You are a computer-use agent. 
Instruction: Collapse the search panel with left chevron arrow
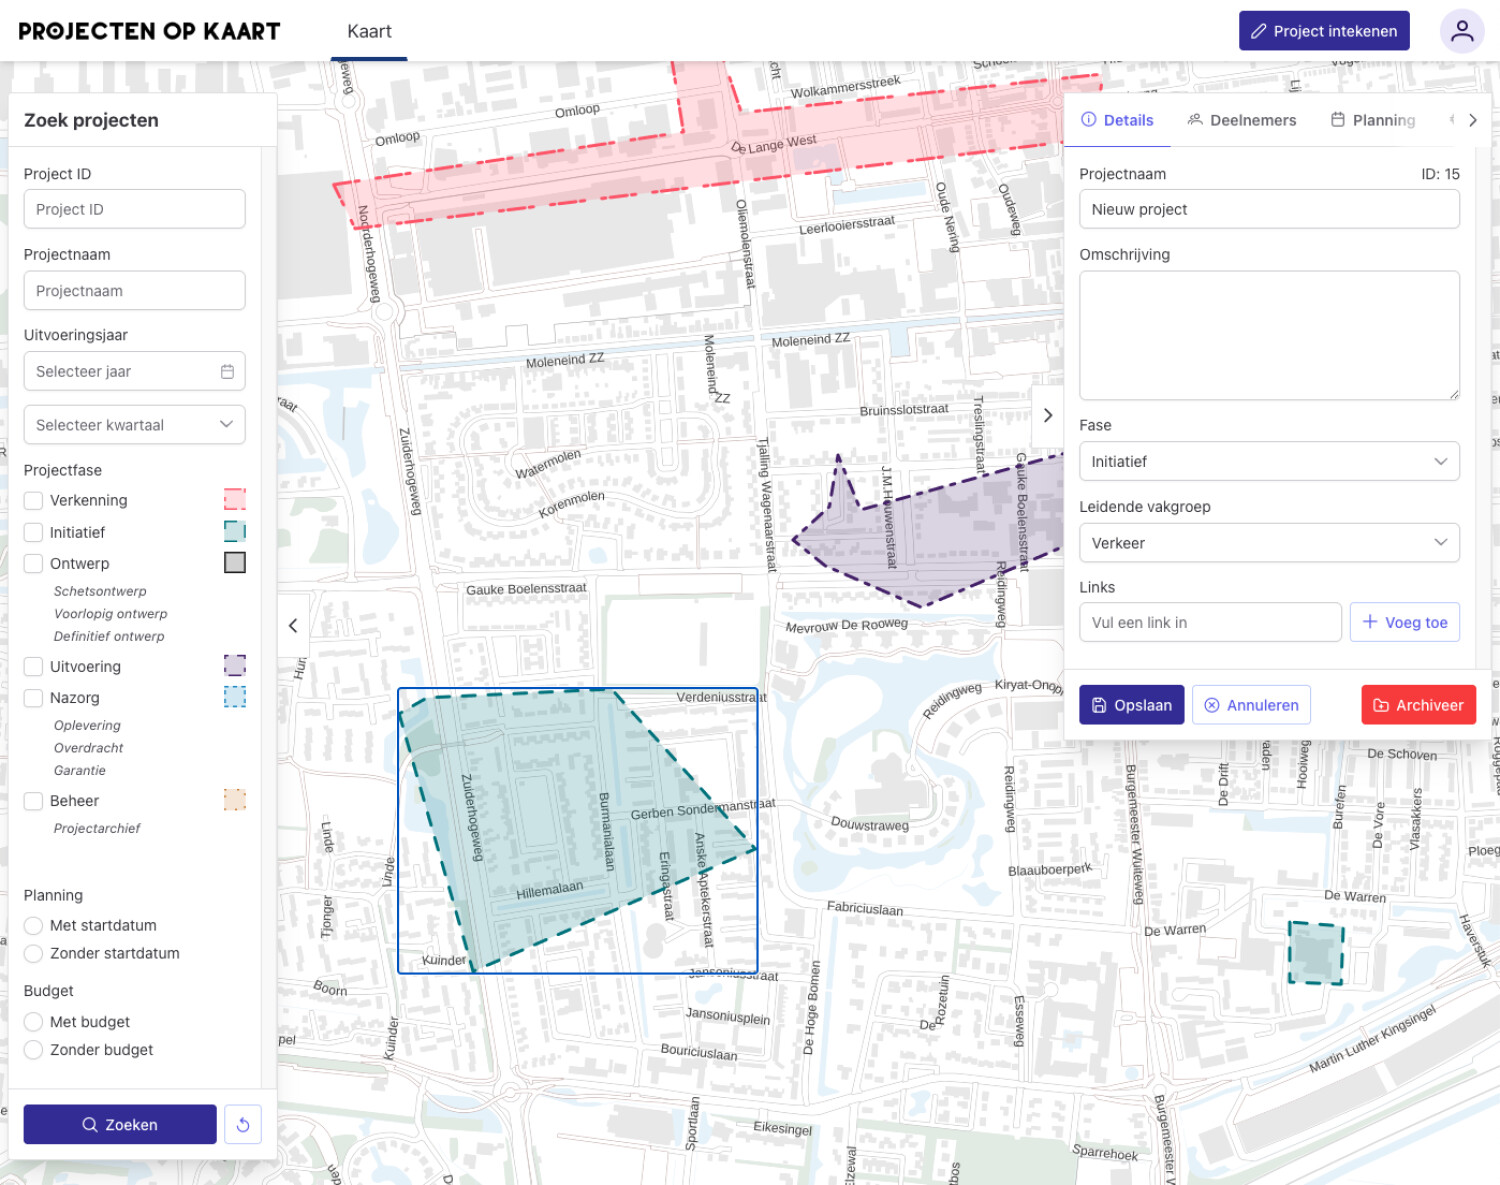(293, 625)
